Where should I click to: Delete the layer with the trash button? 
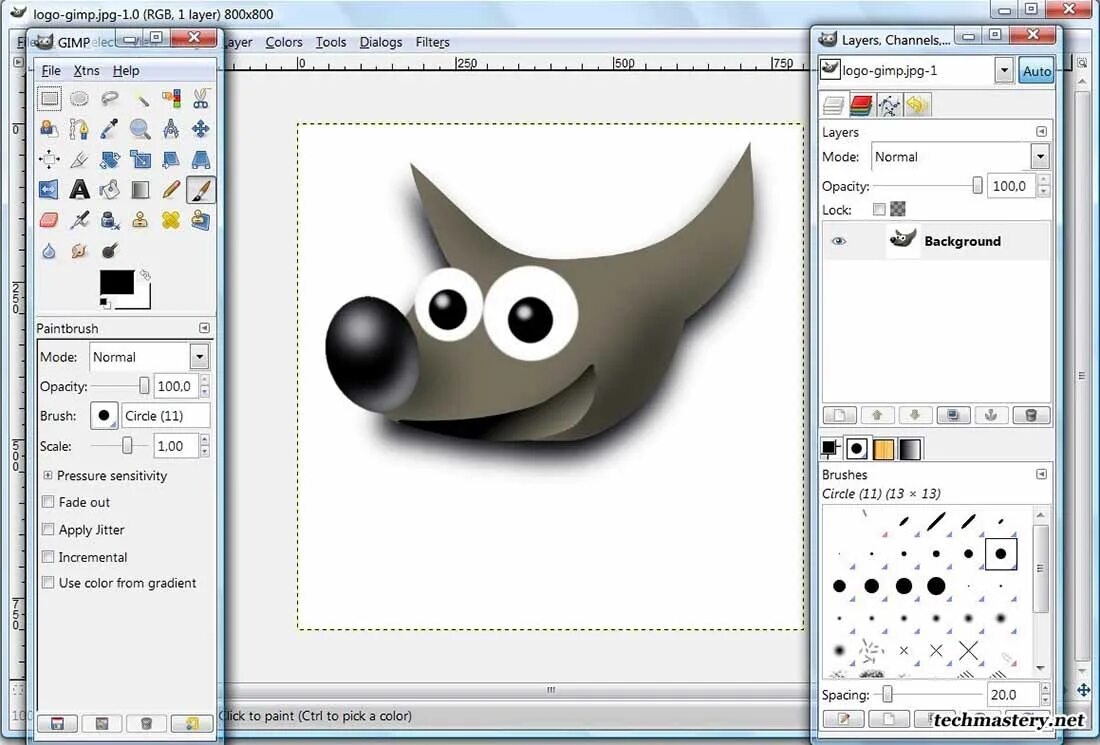click(x=1031, y=415)
